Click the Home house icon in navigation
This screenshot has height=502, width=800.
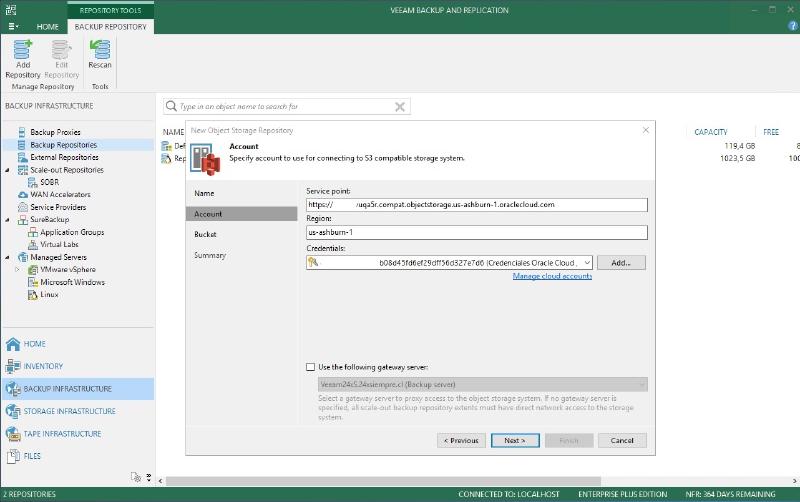[13, 344]
